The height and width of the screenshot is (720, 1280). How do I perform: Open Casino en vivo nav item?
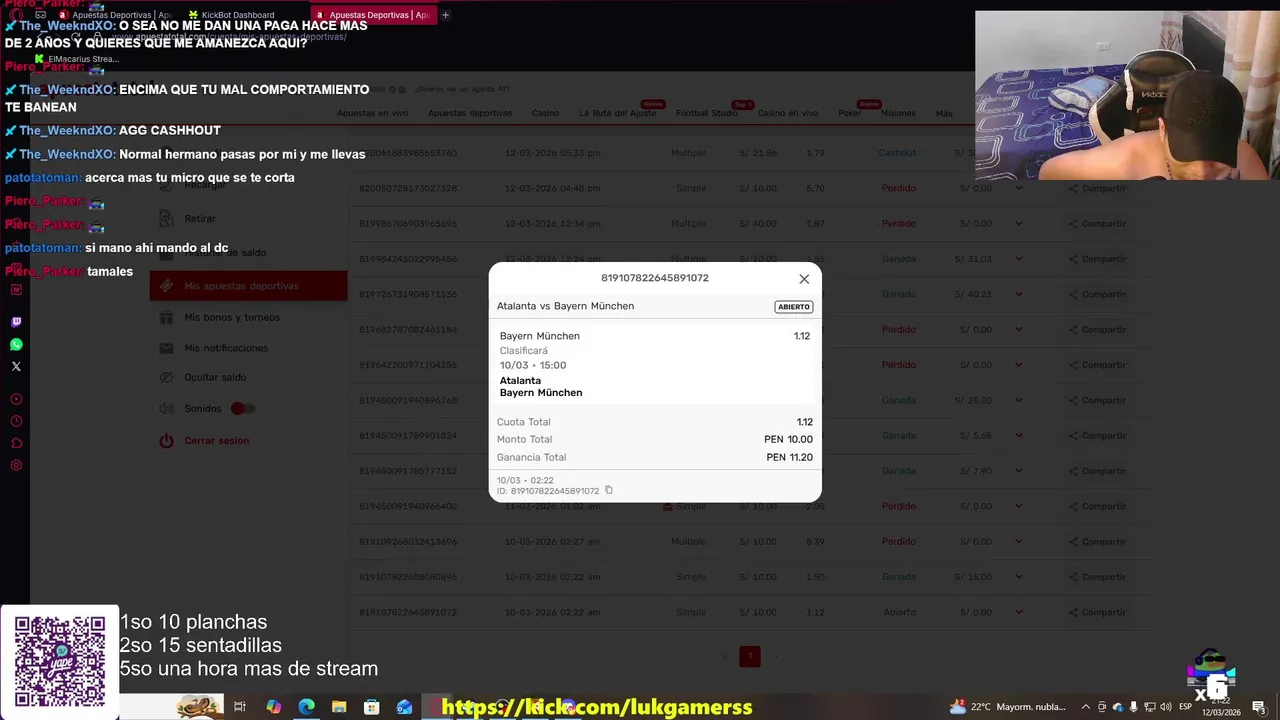click(788, 113)
